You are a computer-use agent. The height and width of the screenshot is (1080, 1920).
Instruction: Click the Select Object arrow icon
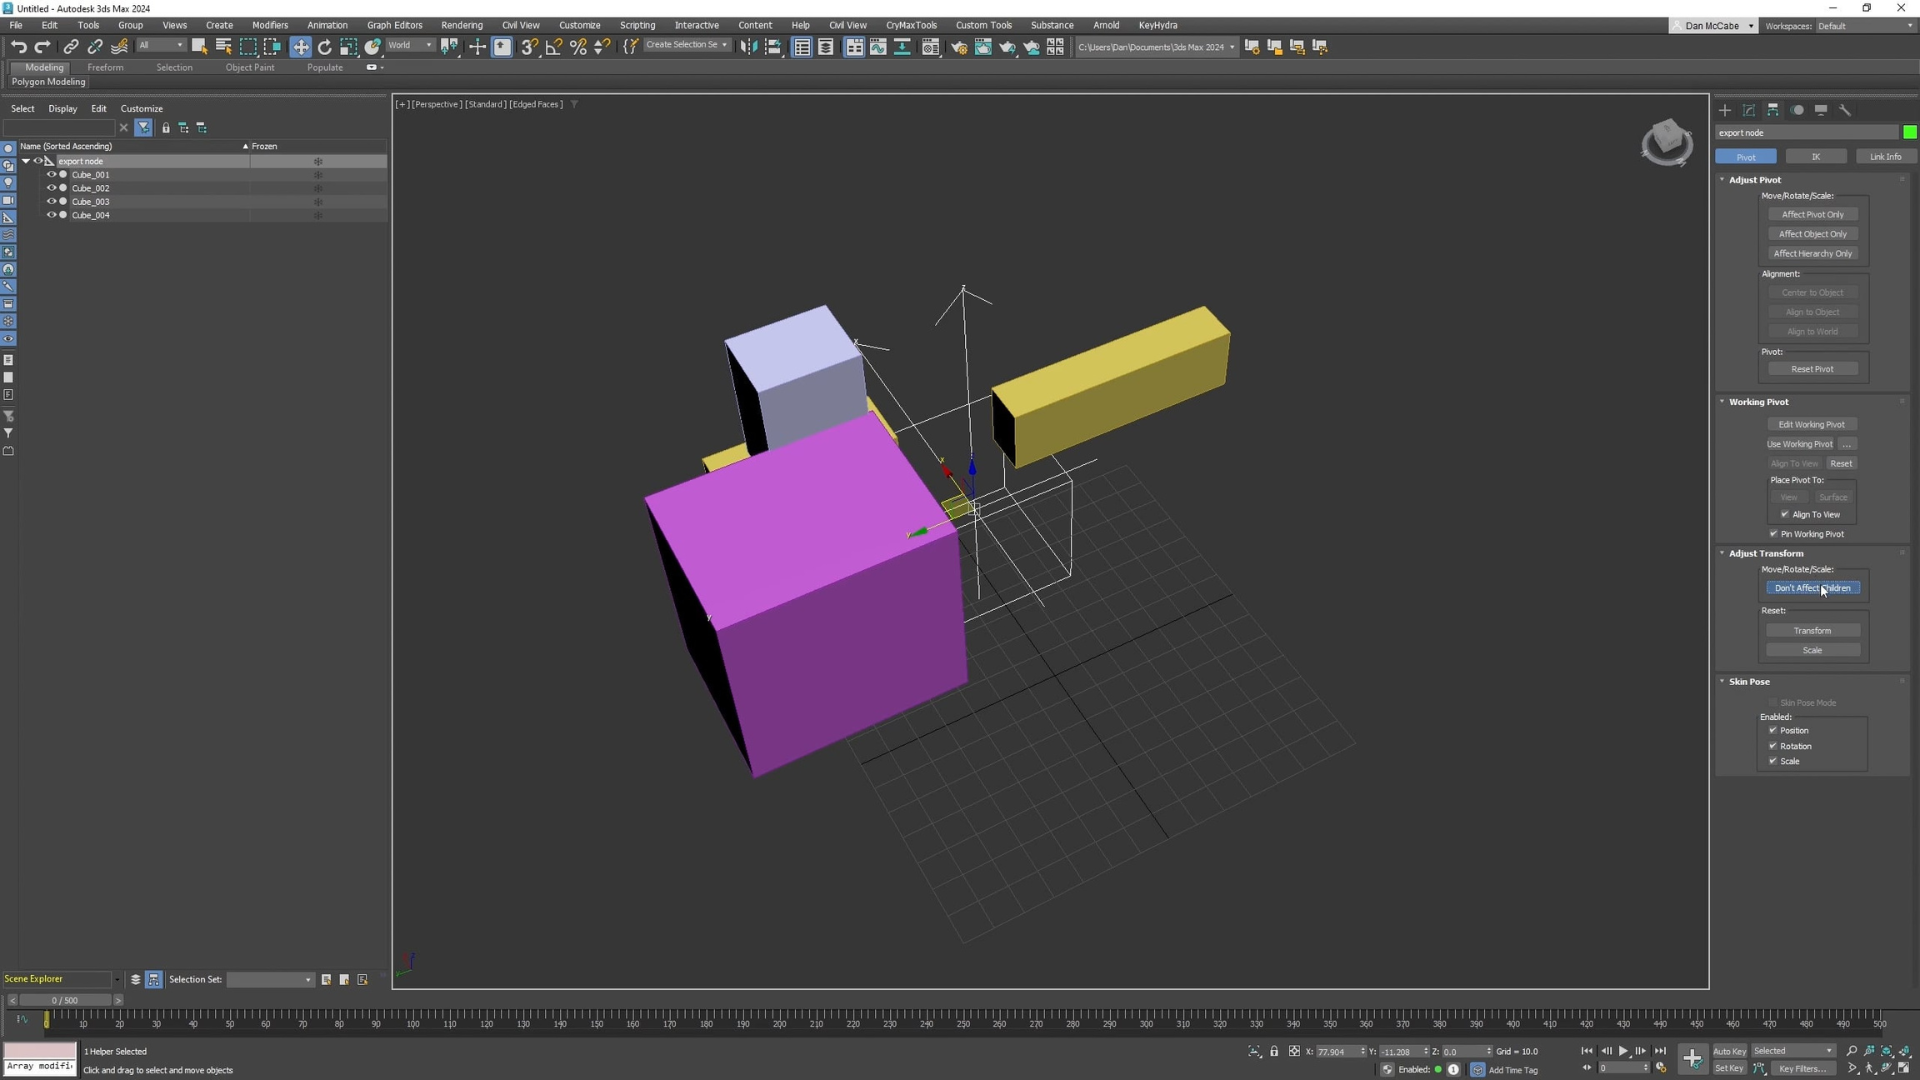pos(199,47)
